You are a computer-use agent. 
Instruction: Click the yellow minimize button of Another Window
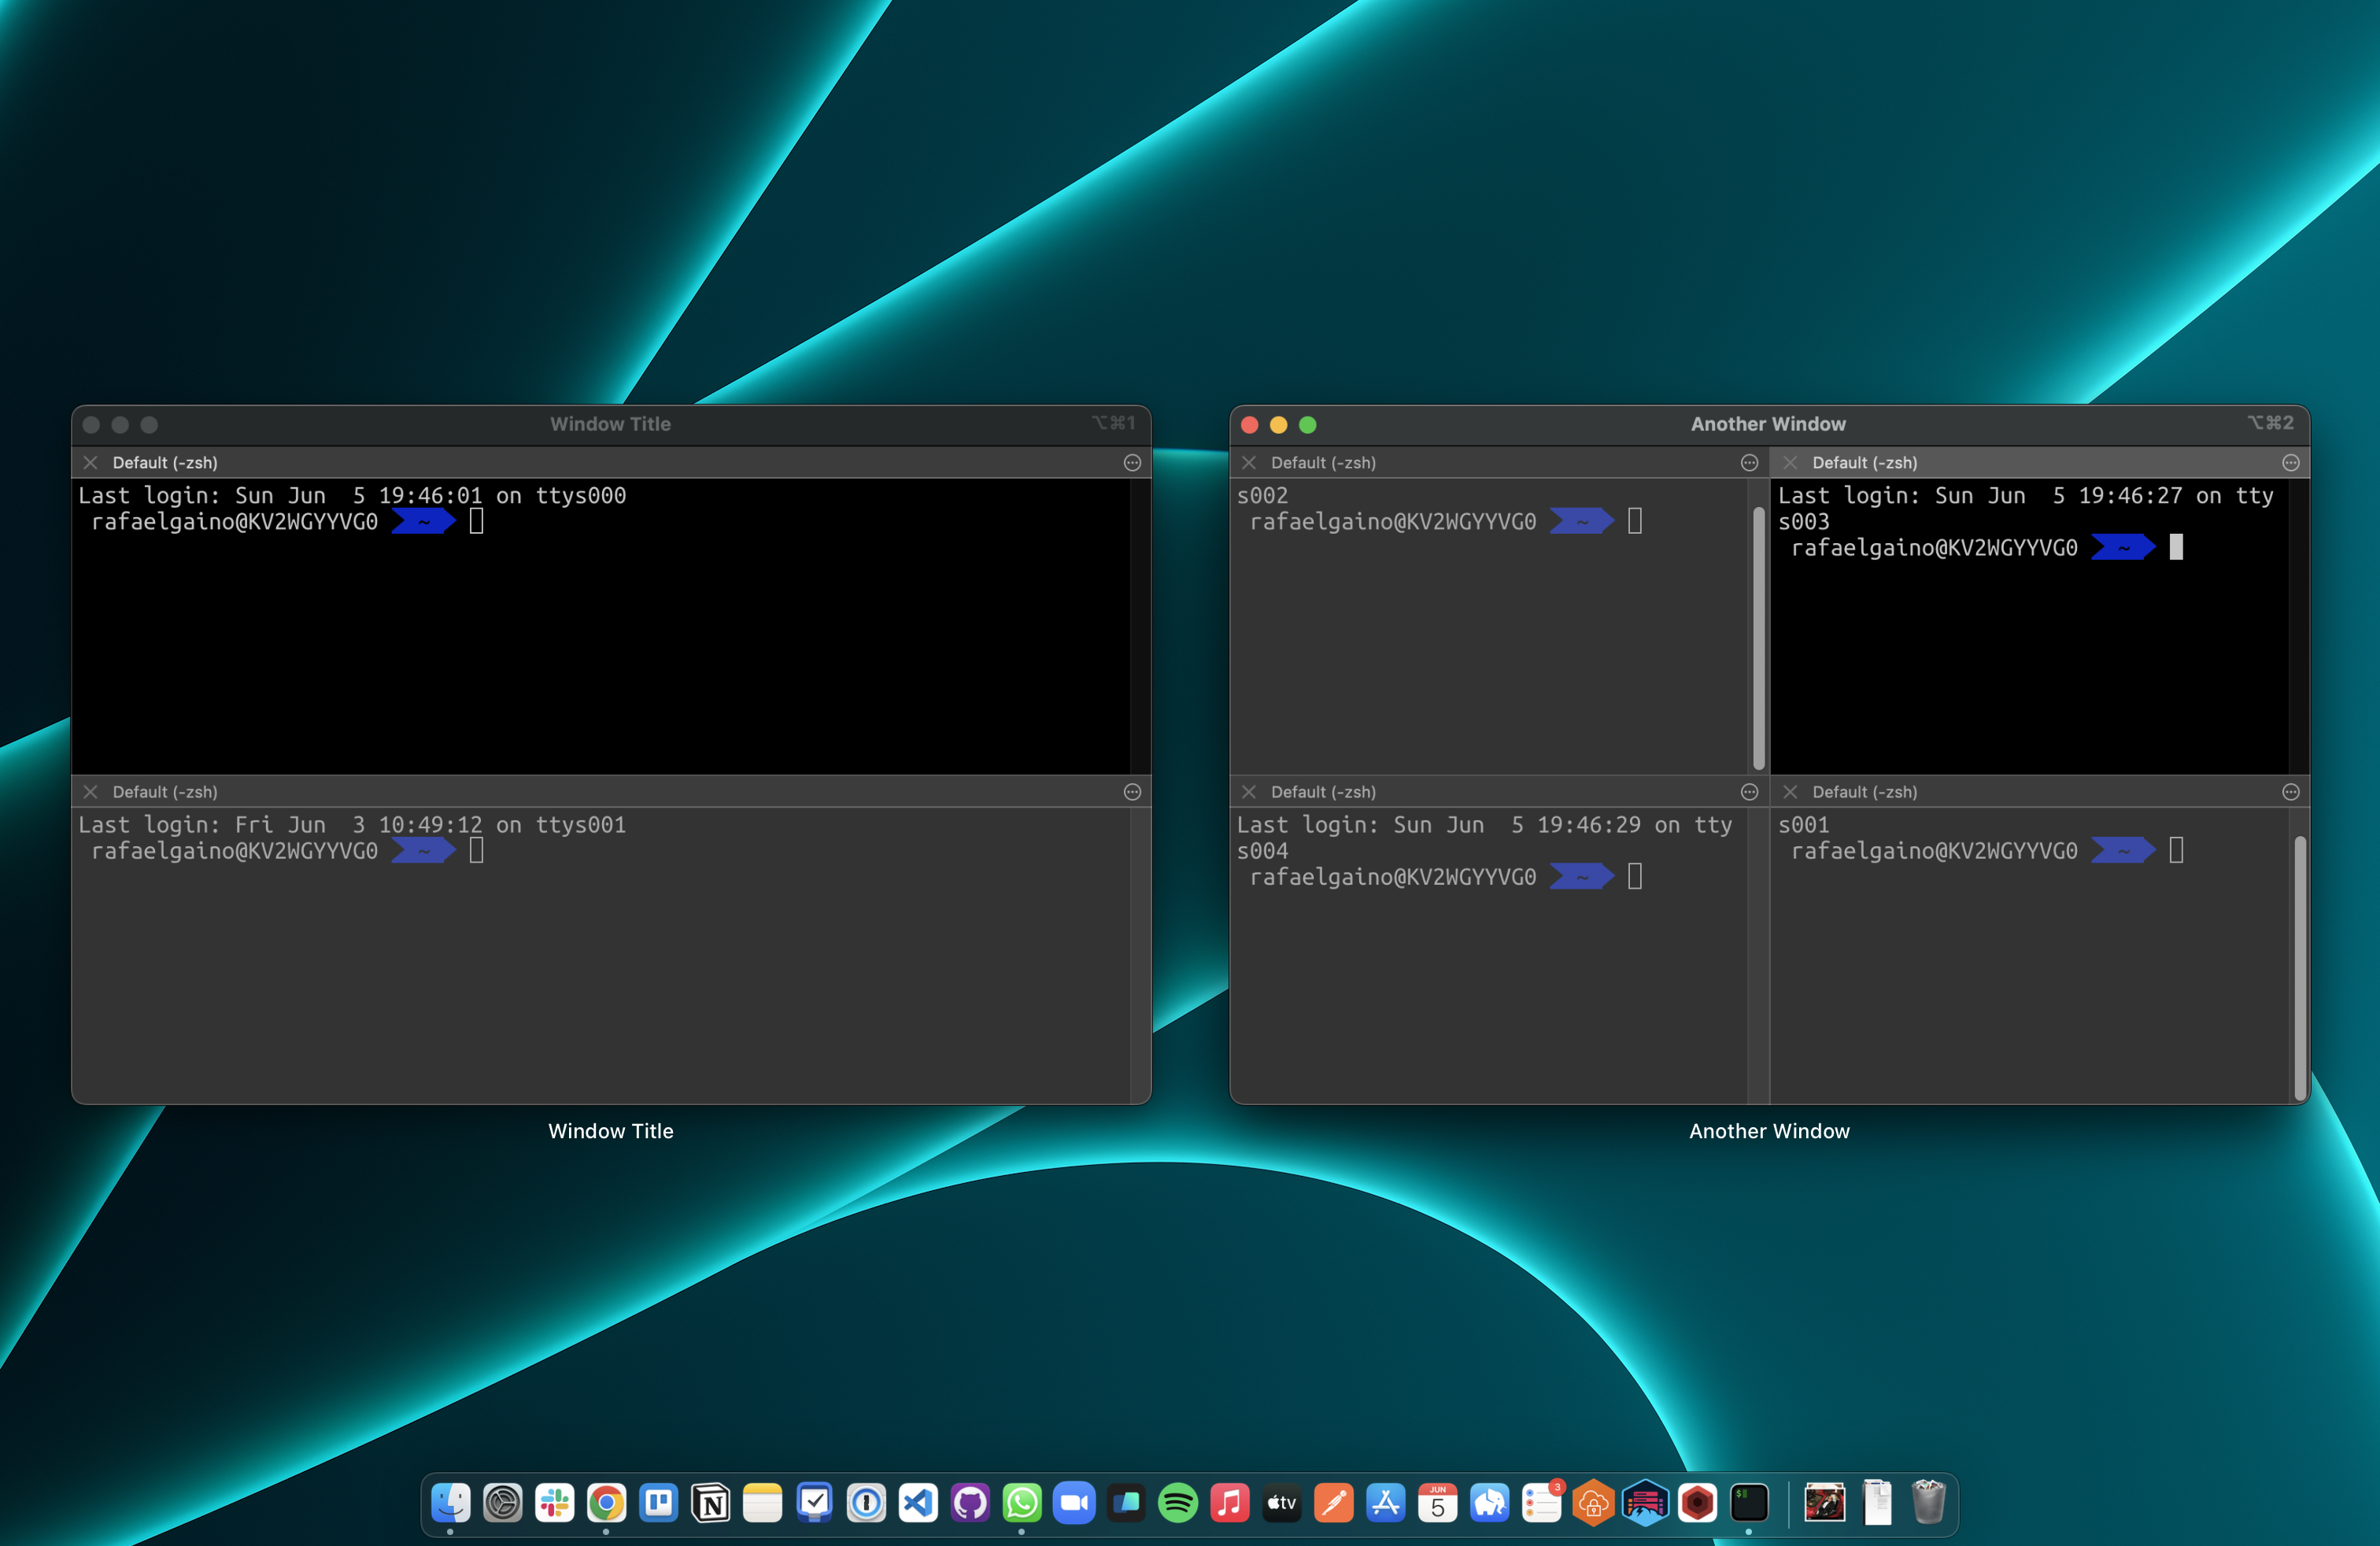[x=1278, y=425]
